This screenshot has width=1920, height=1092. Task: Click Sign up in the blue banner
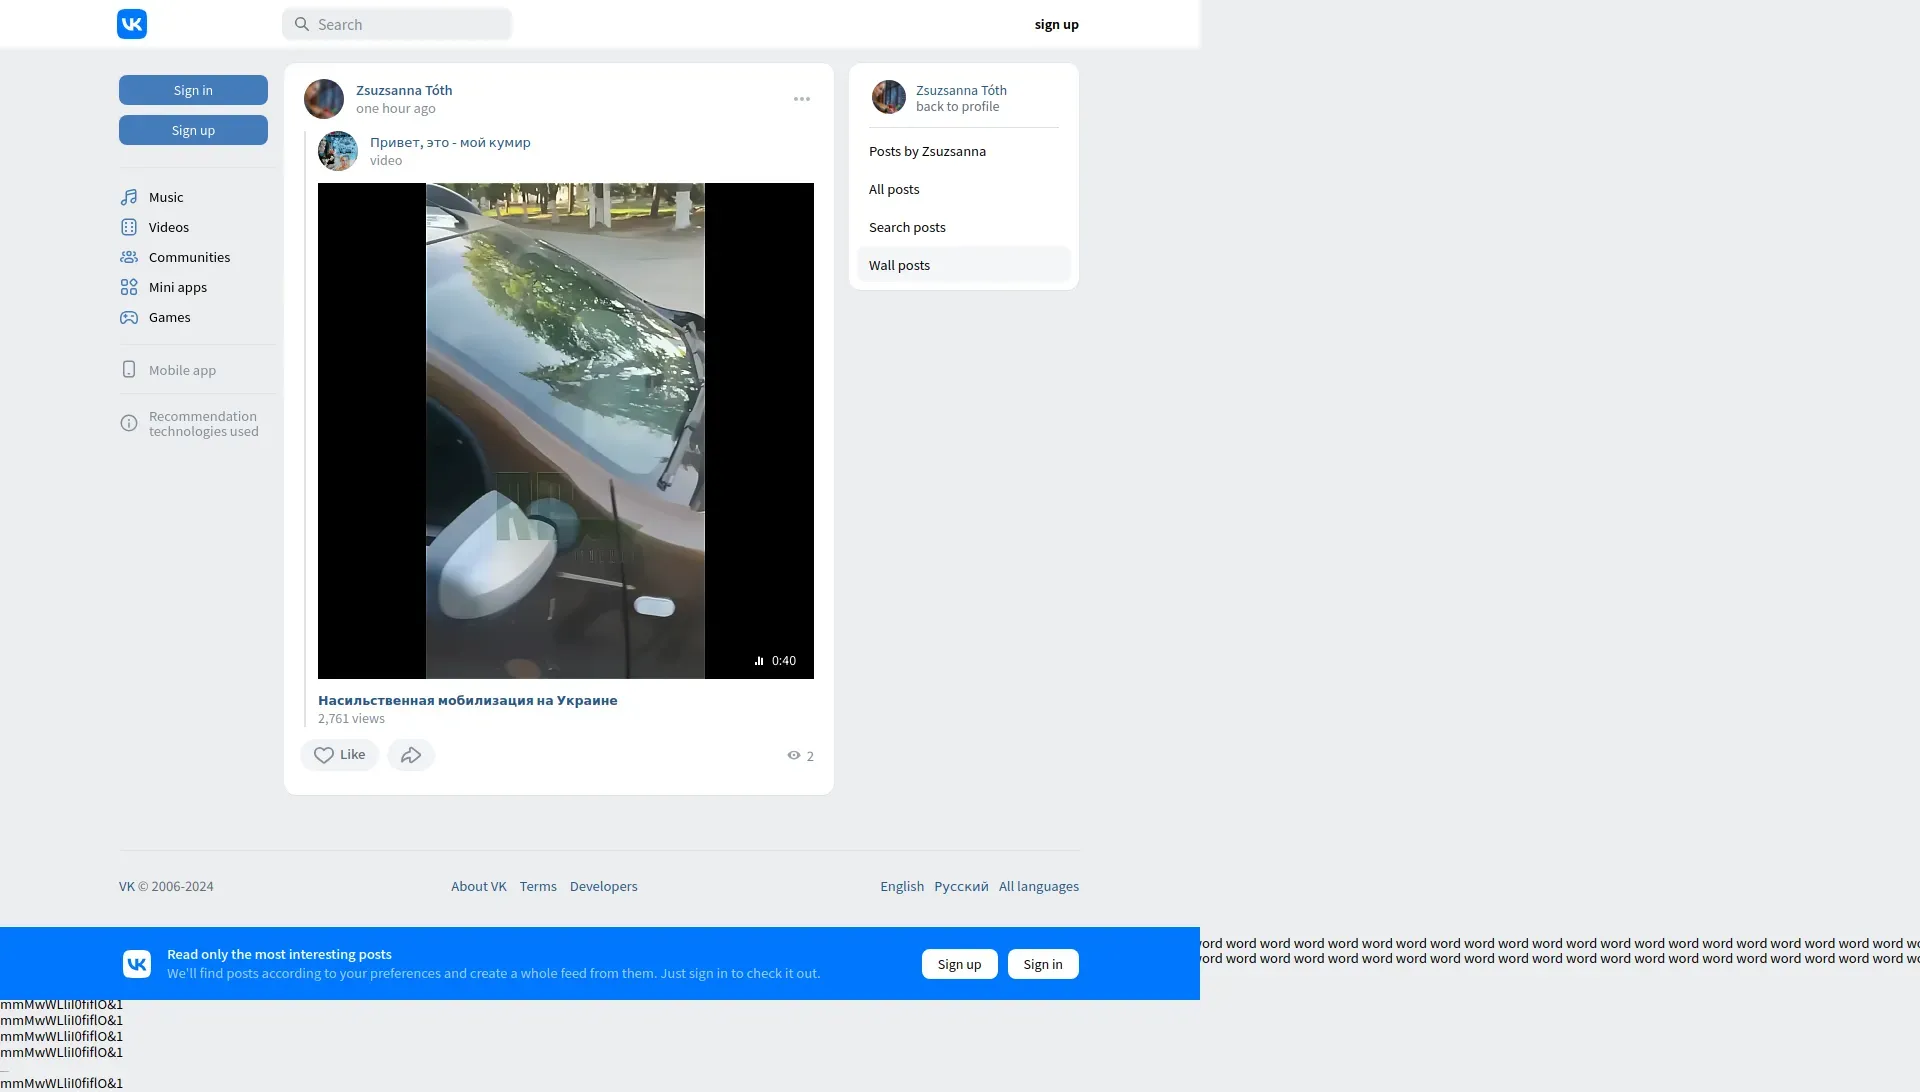(959, 964)
